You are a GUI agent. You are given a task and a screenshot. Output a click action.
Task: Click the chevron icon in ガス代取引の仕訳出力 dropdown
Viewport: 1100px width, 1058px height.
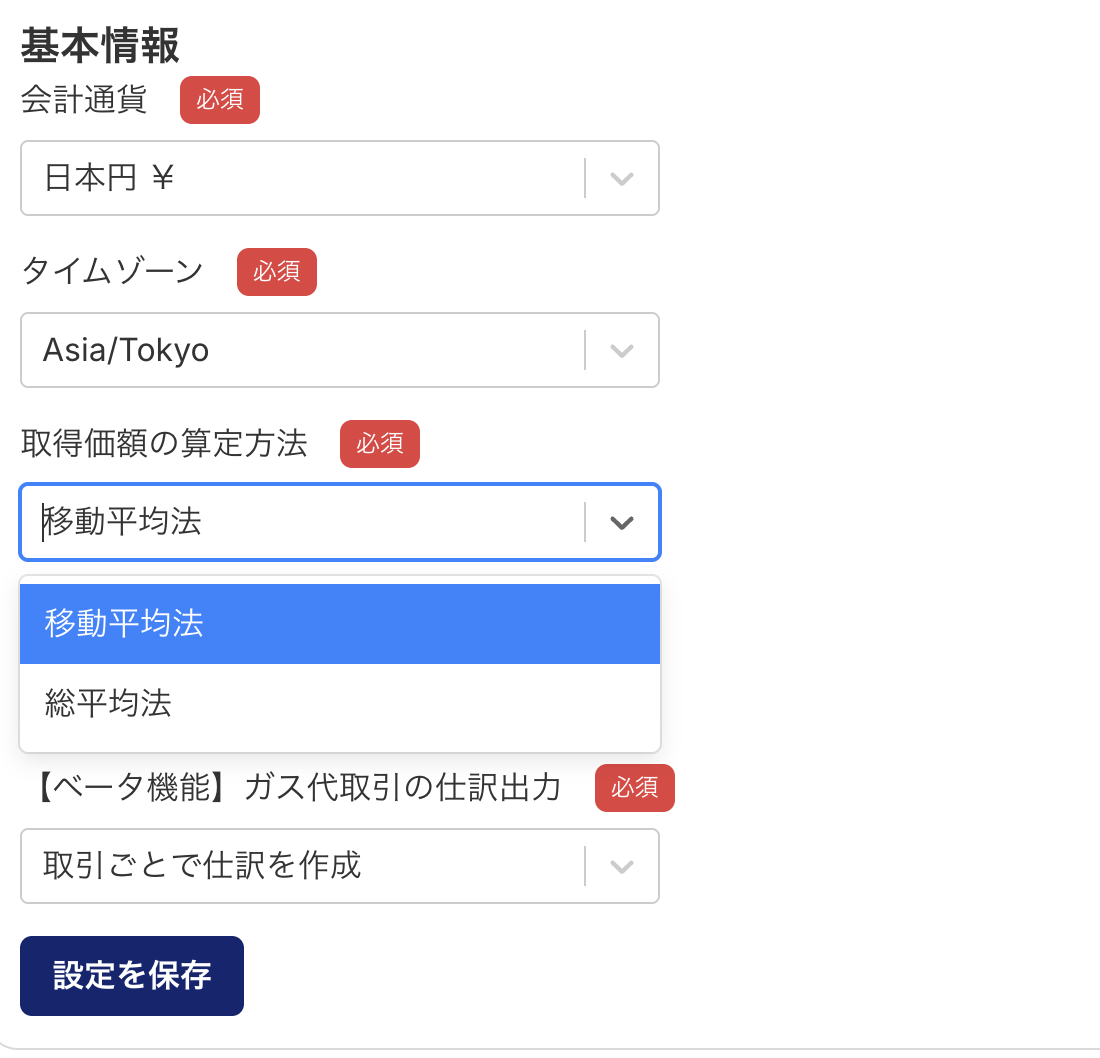622,866
